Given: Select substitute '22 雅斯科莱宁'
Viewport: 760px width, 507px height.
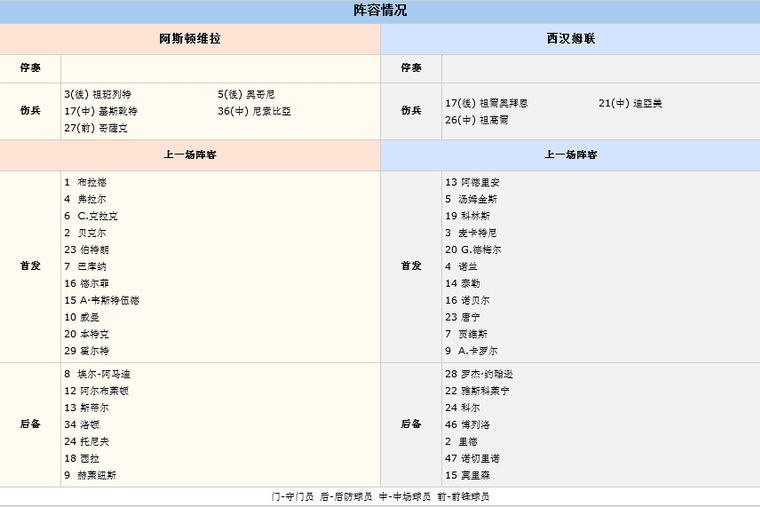Looking at the screenshot, I should point(477,391).
